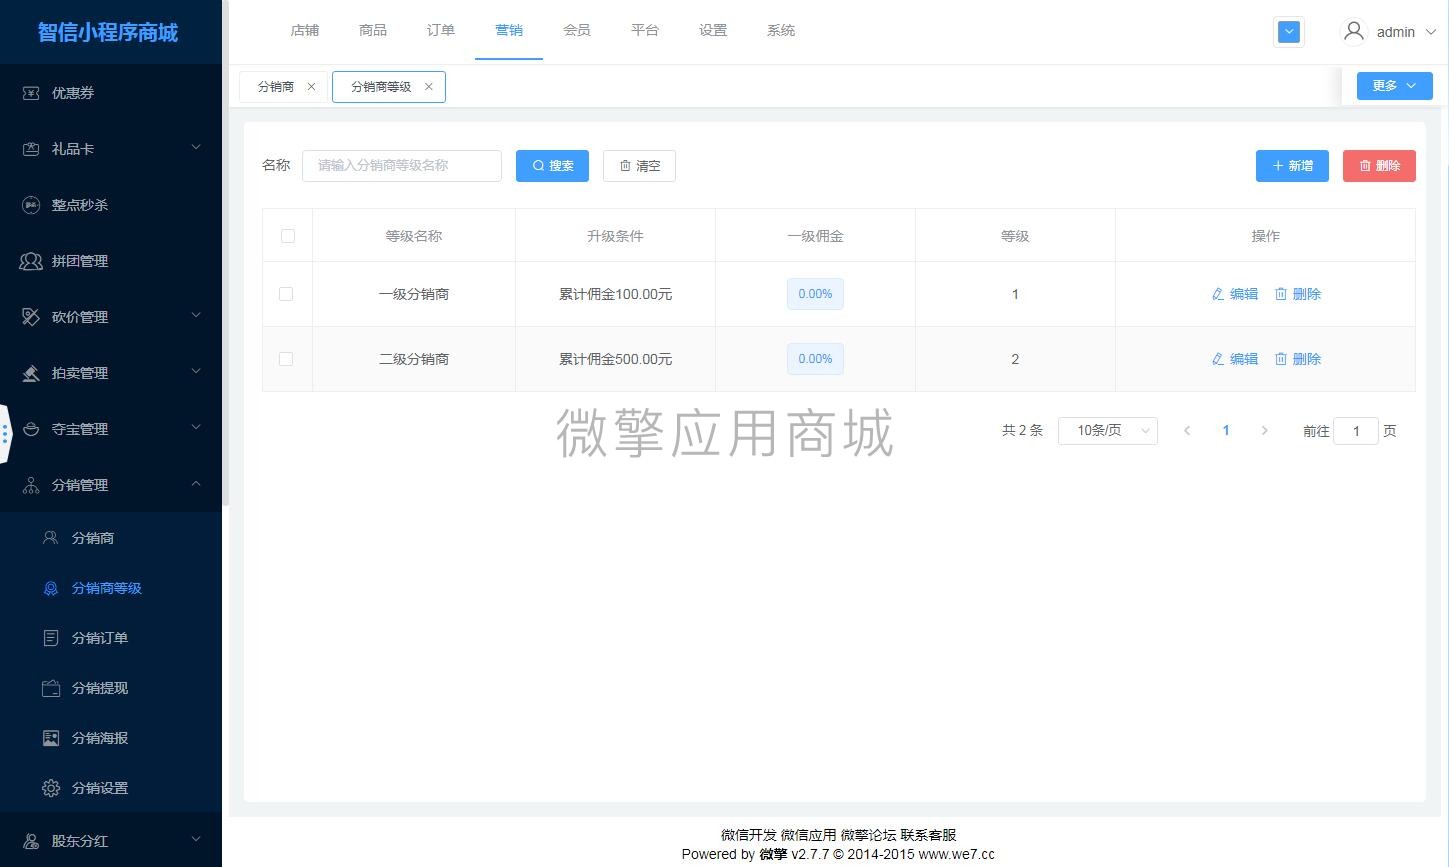
Task: Click the edit pencil icon for 一级分销商
Action: [x=1218, y=294]
